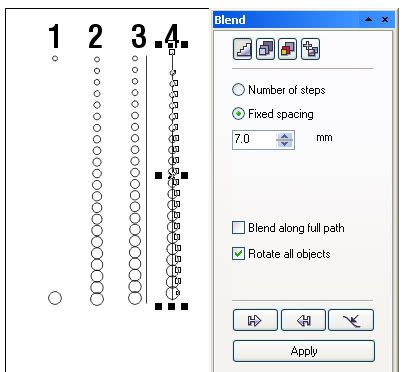Click the large circle in column 1

(55, 298)
